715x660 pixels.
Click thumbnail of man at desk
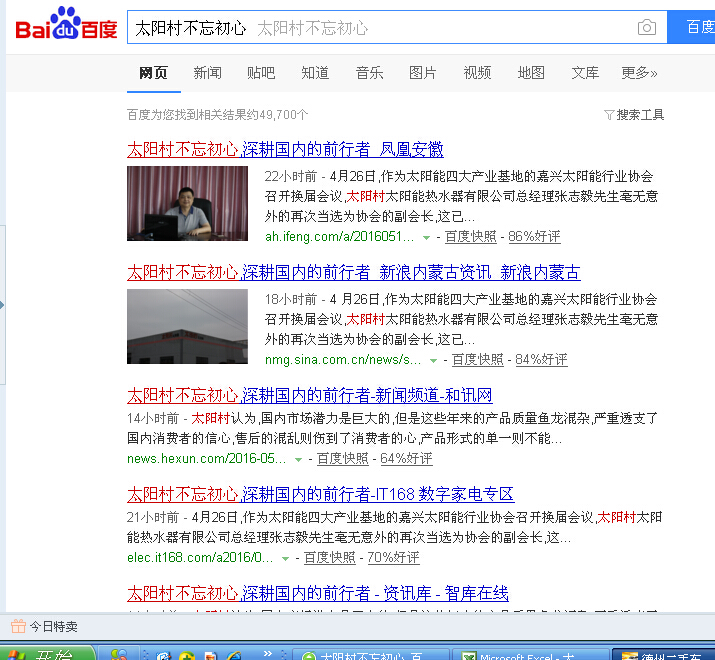click(x=187, y=203)
